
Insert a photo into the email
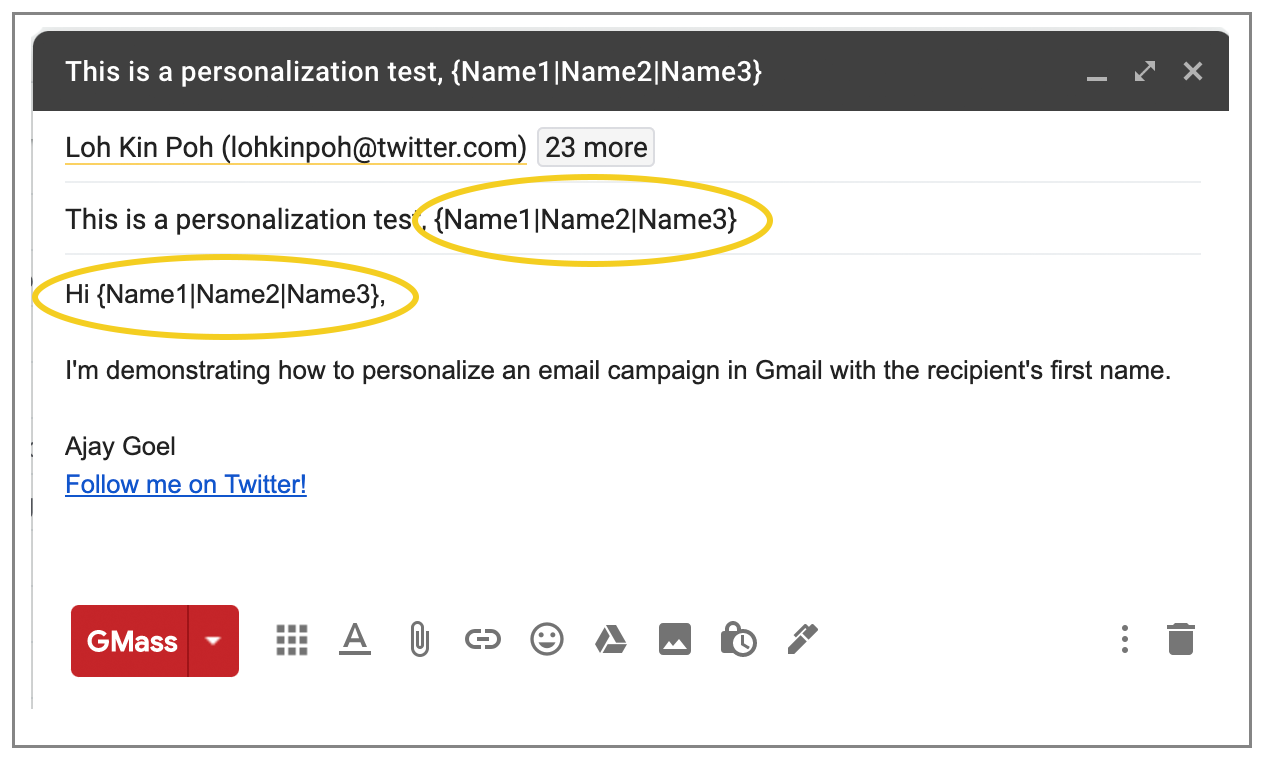point(674,639)
